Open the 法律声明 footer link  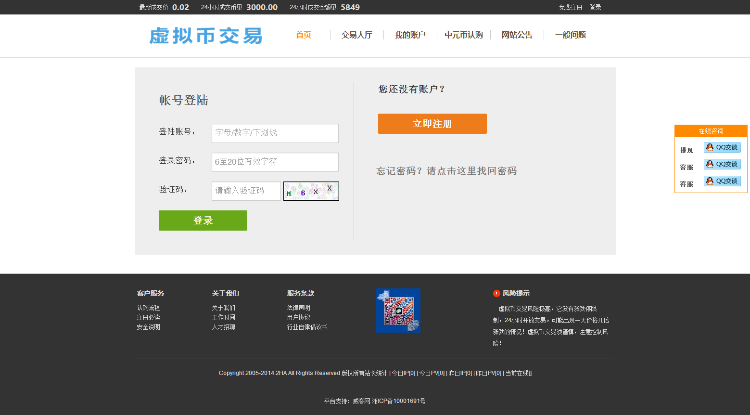point(298,308)
